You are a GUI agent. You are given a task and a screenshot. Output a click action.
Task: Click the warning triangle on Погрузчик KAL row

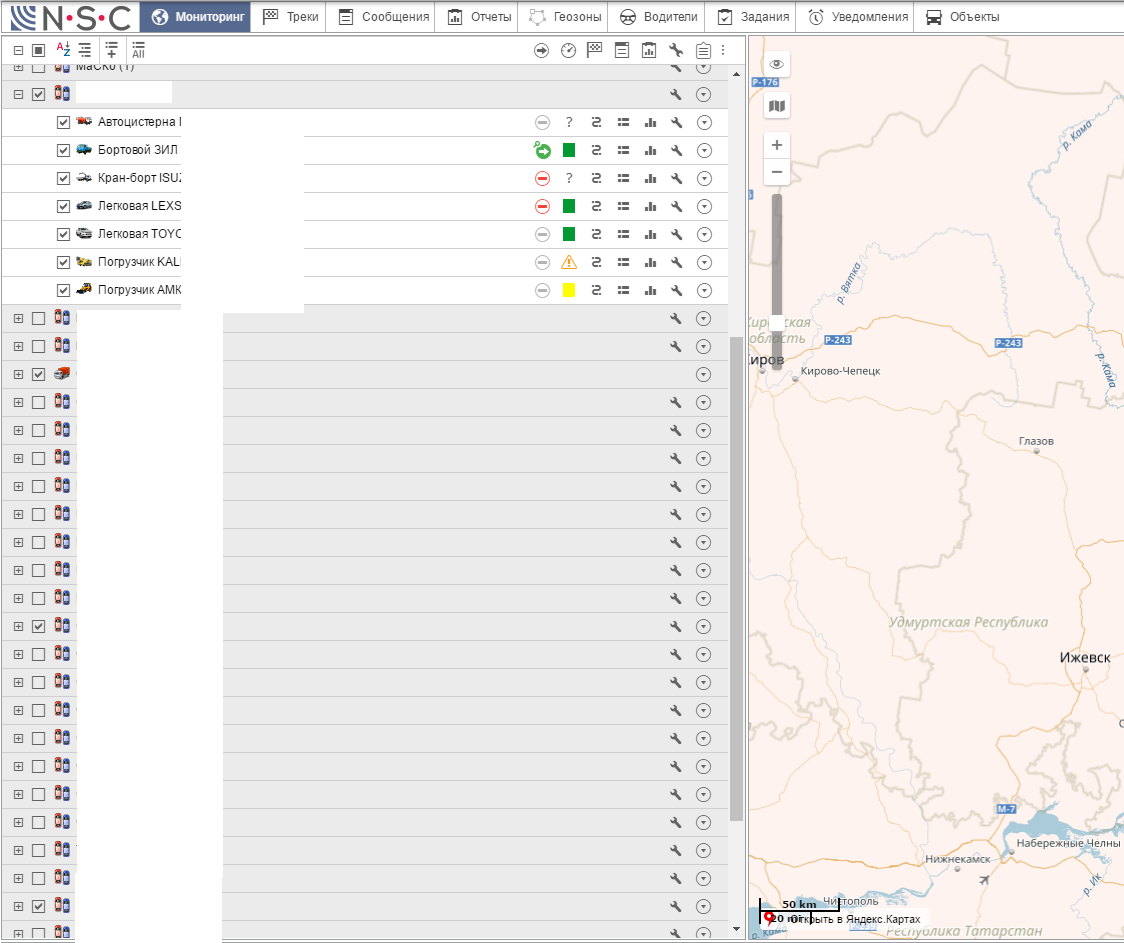[569, 263]
